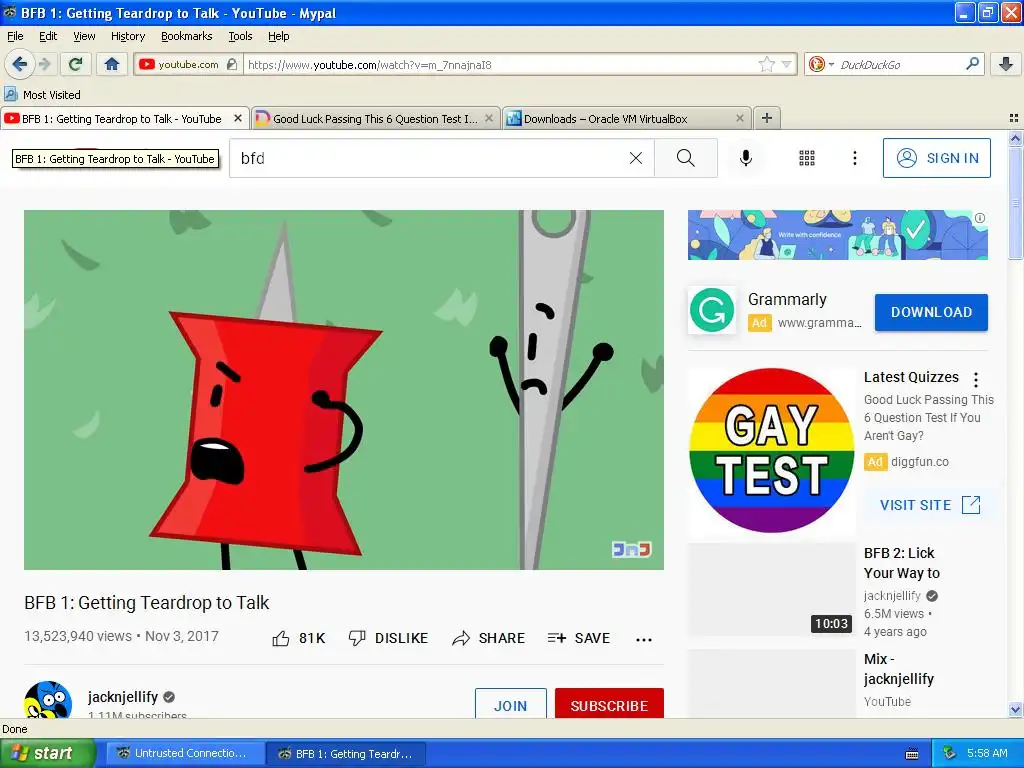Click the JOIN membership button

coord(511,704)
